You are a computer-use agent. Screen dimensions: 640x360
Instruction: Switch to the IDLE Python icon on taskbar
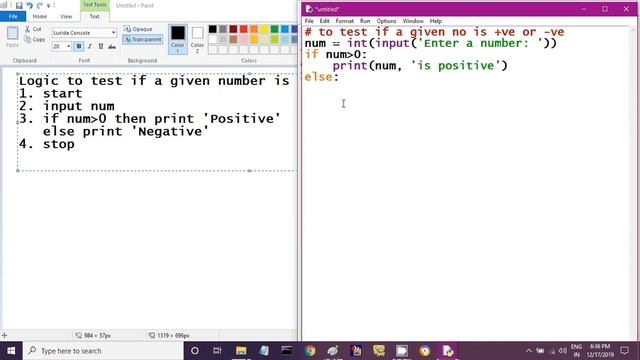pyautogui.click(x=447, y=351)
